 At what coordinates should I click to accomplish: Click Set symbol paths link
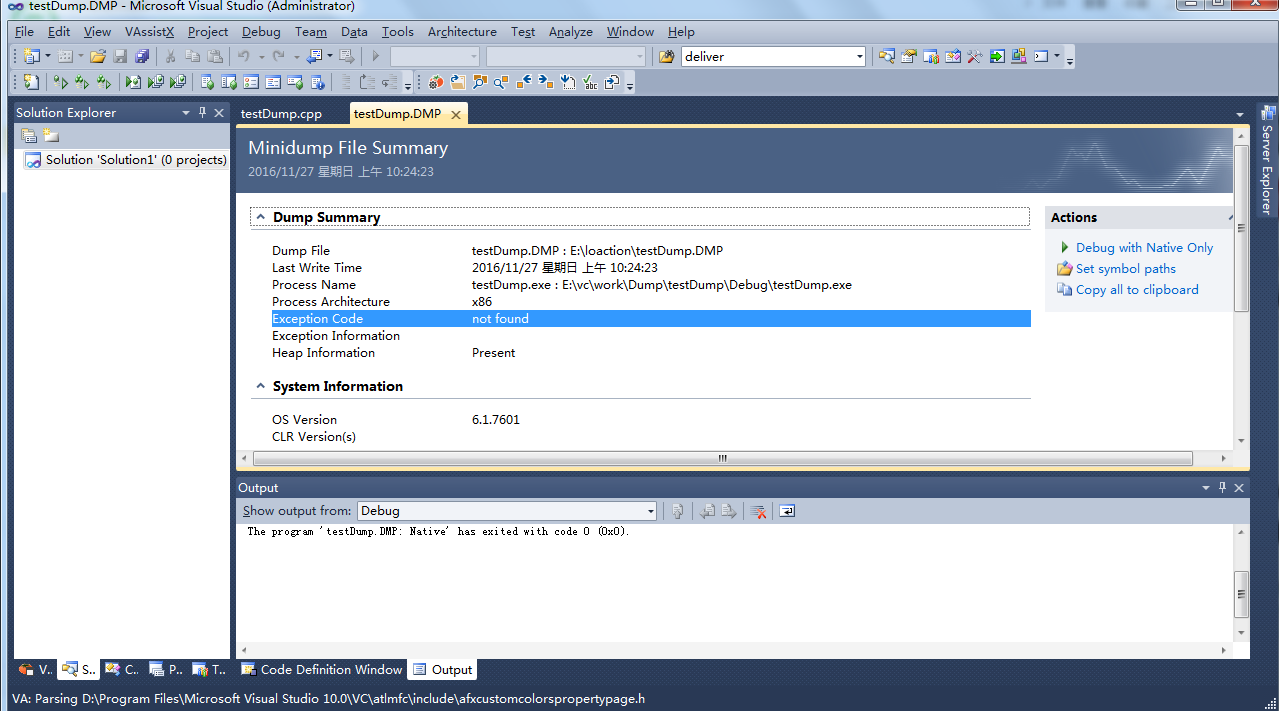[x=1125, y=269]
